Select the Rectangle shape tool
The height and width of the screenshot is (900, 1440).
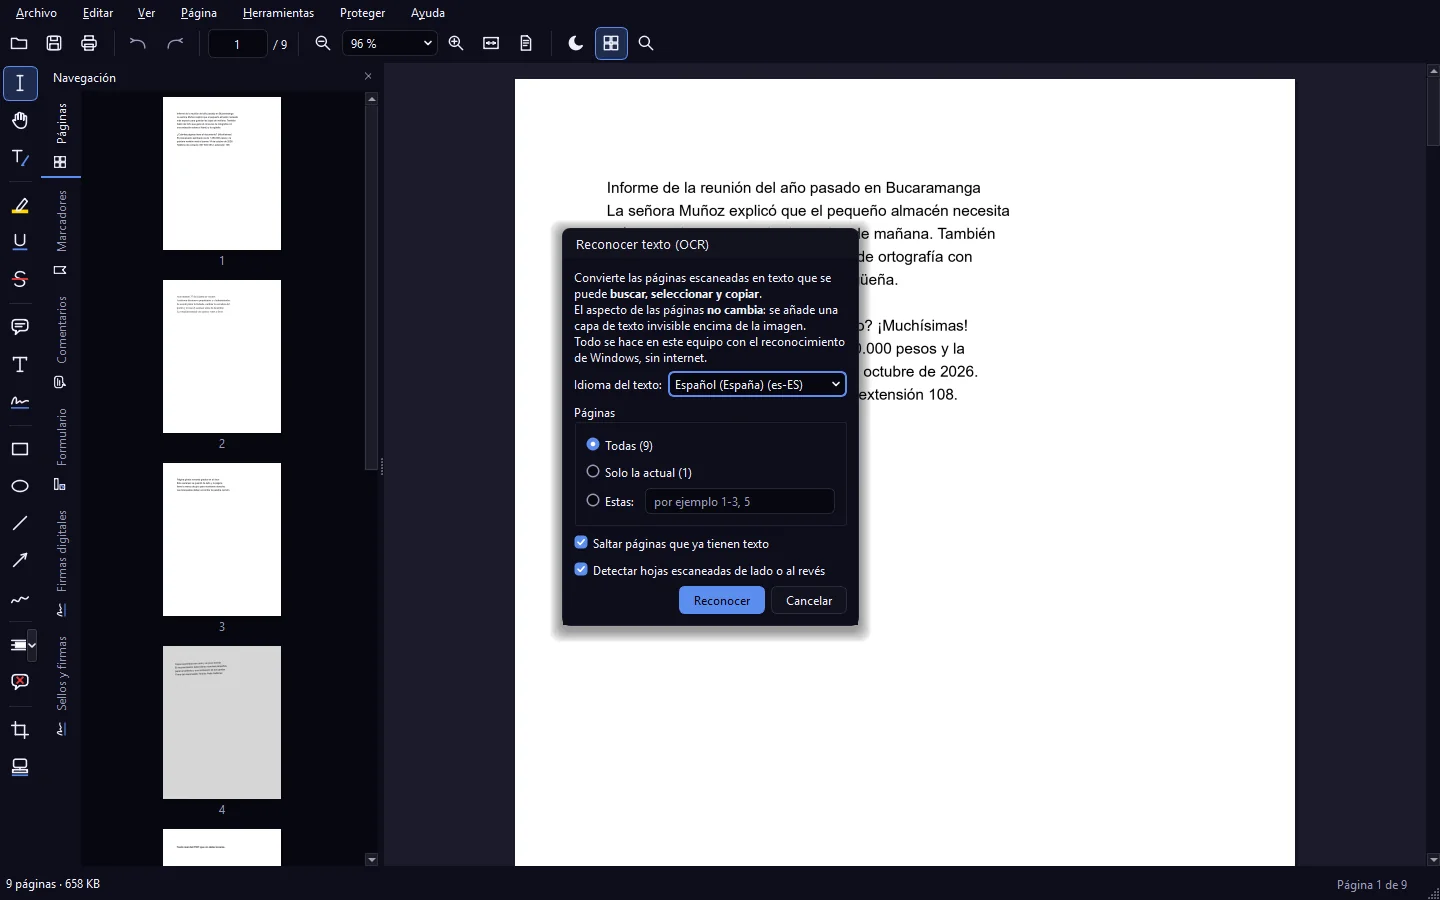(20, 449)
